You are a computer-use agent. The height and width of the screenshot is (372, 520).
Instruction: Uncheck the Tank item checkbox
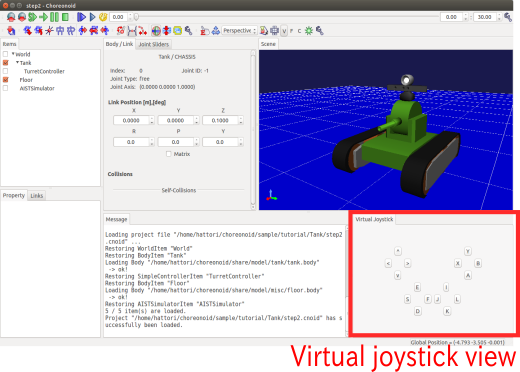pos(5,63)
